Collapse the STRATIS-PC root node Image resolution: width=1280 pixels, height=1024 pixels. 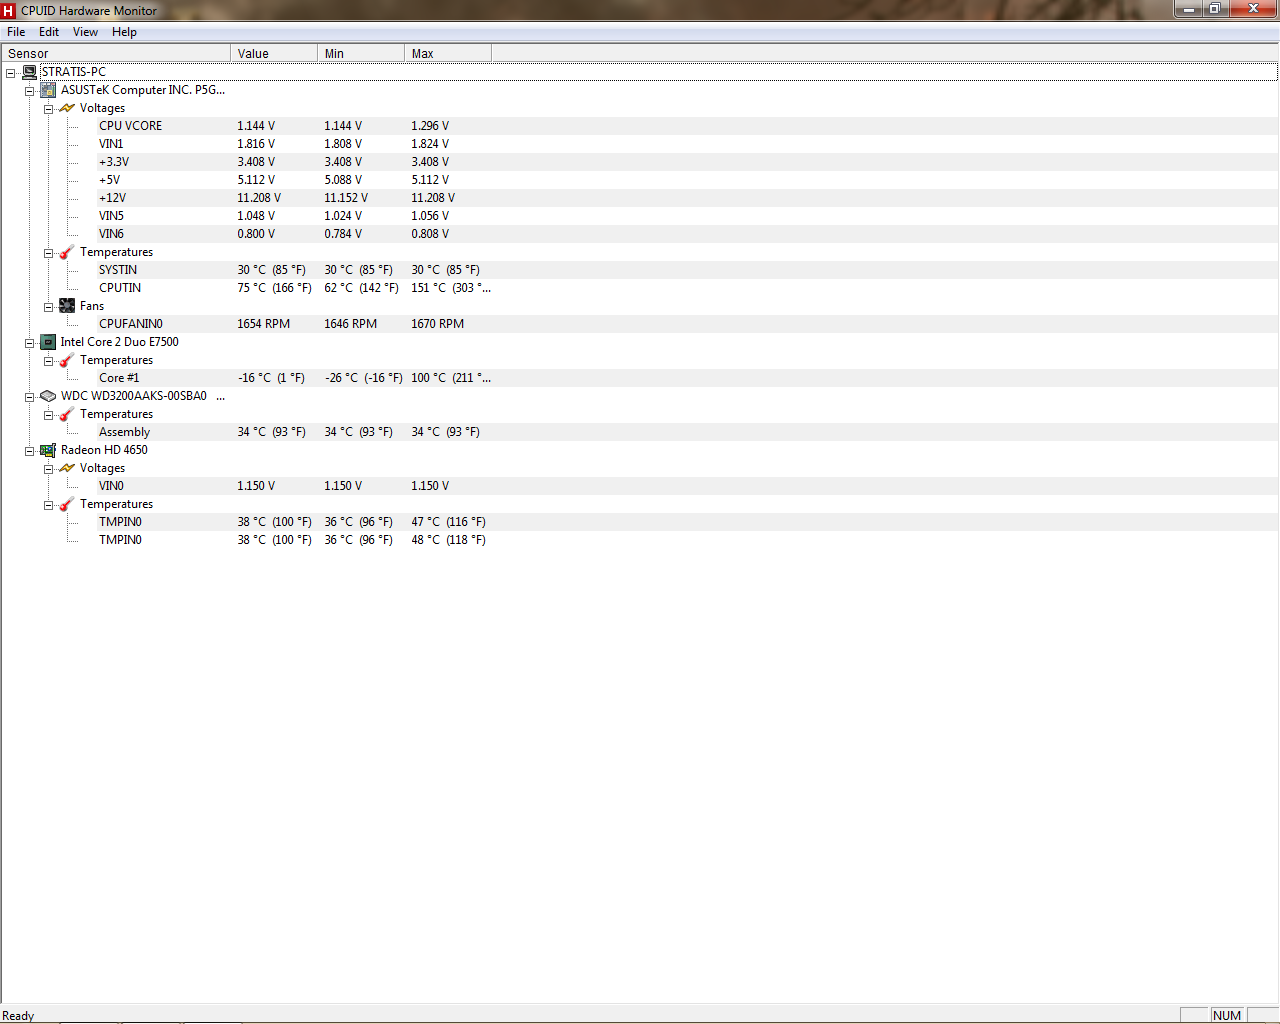click(11, 73)
